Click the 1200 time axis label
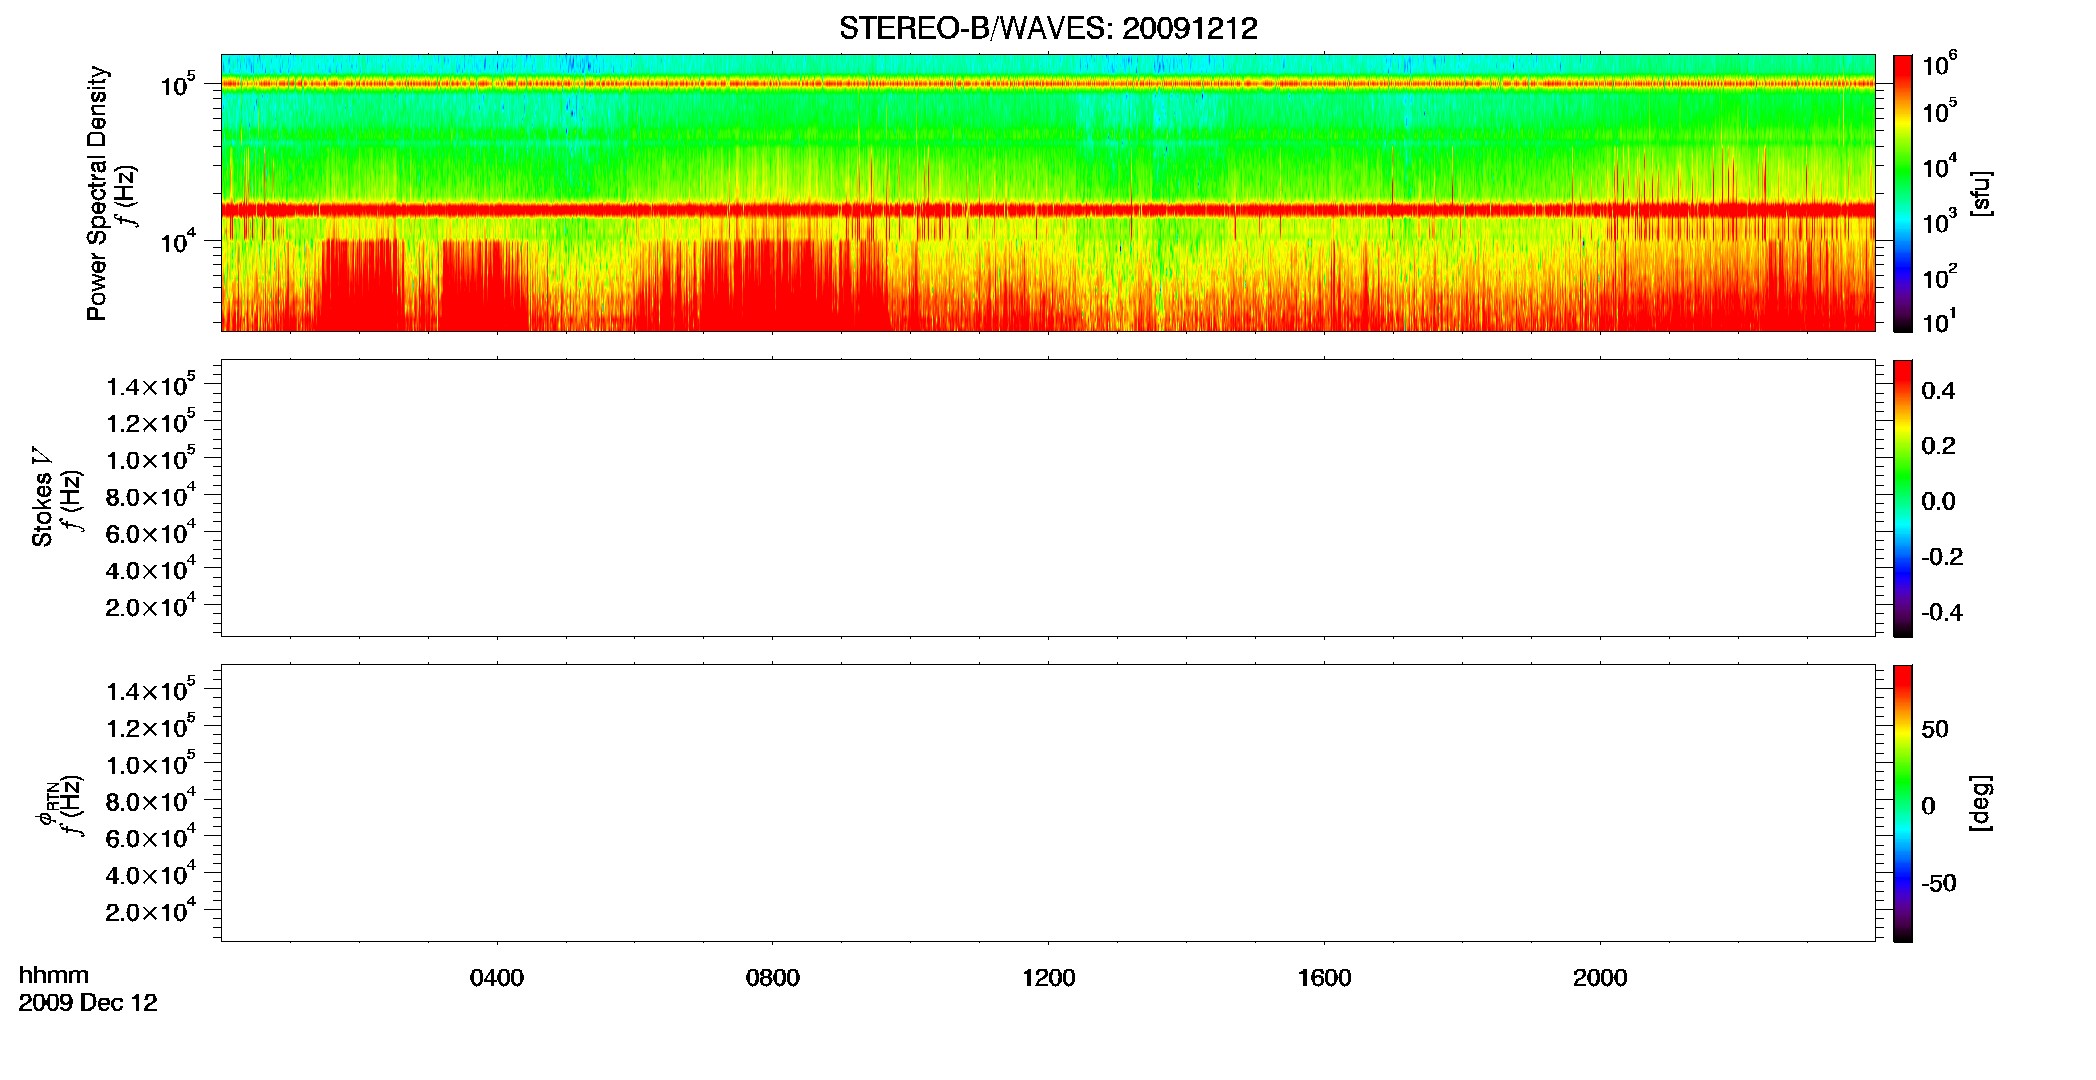 1049,978
